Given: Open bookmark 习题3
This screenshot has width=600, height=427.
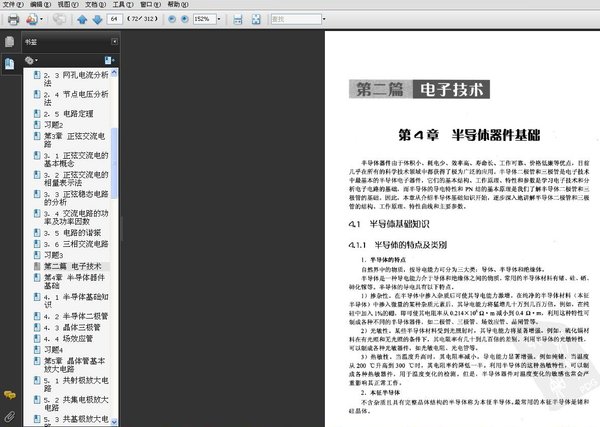Looking at the screenshot, I should pos(54,255).
